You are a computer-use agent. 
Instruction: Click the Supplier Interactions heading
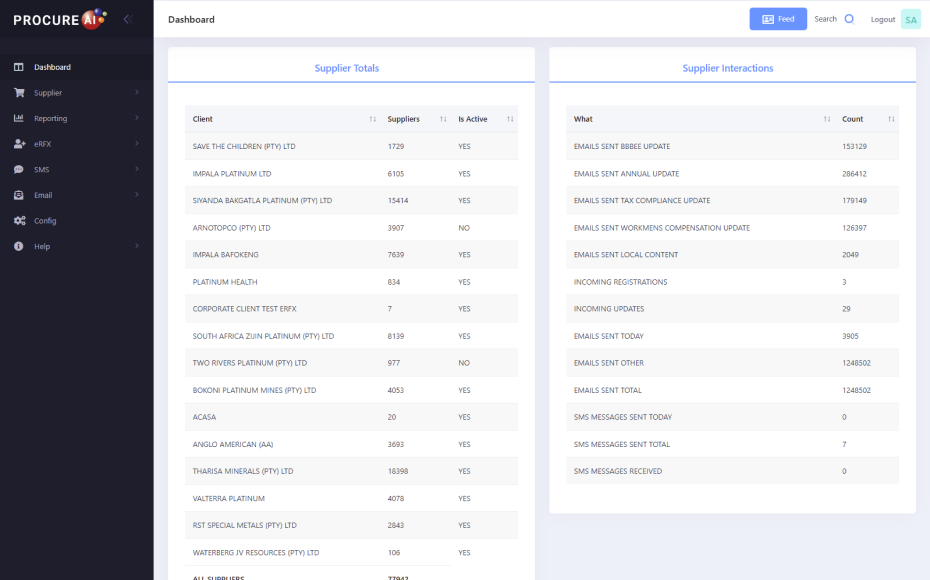728,68
